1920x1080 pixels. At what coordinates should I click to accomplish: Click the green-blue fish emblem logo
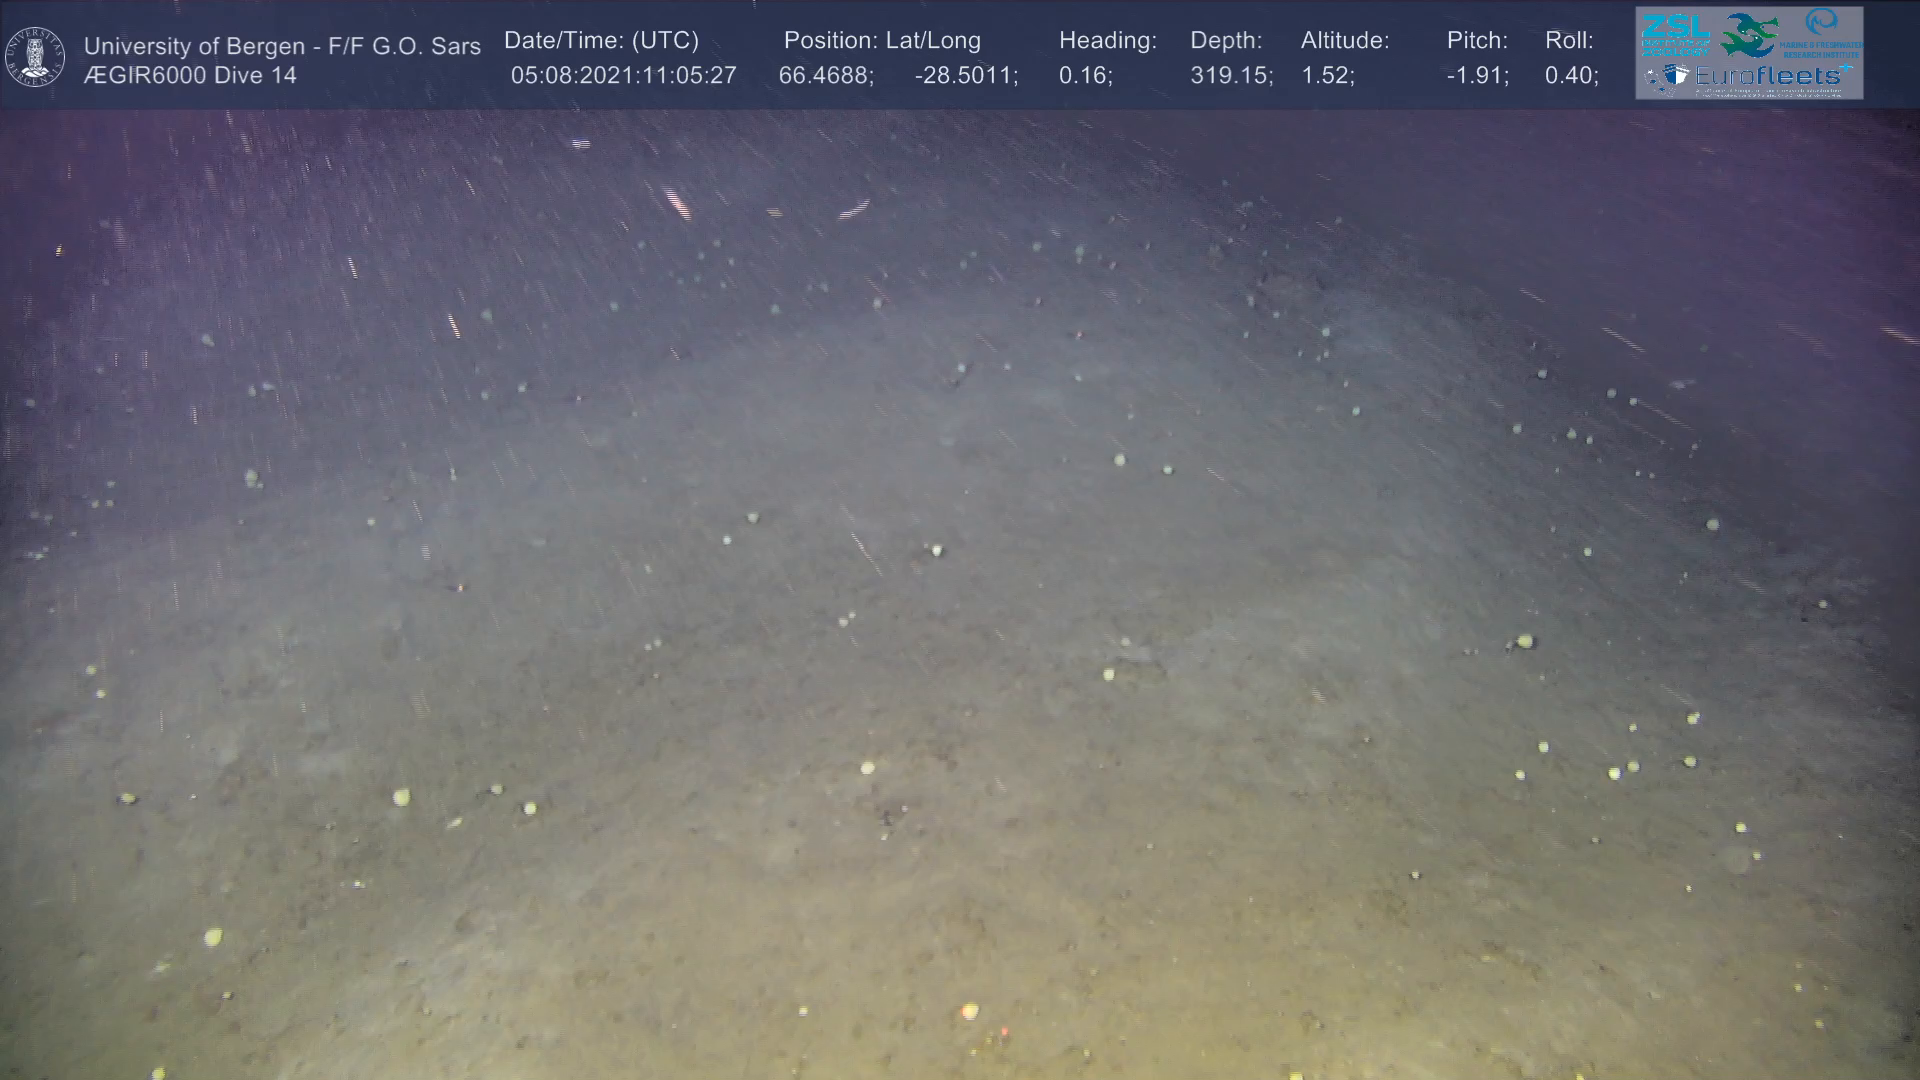pos(1749,36)
